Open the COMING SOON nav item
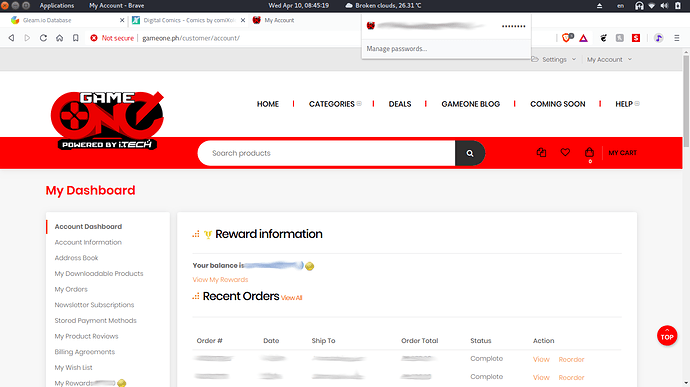Viewport: 690px width, 387px height. (x=558, y=104)
